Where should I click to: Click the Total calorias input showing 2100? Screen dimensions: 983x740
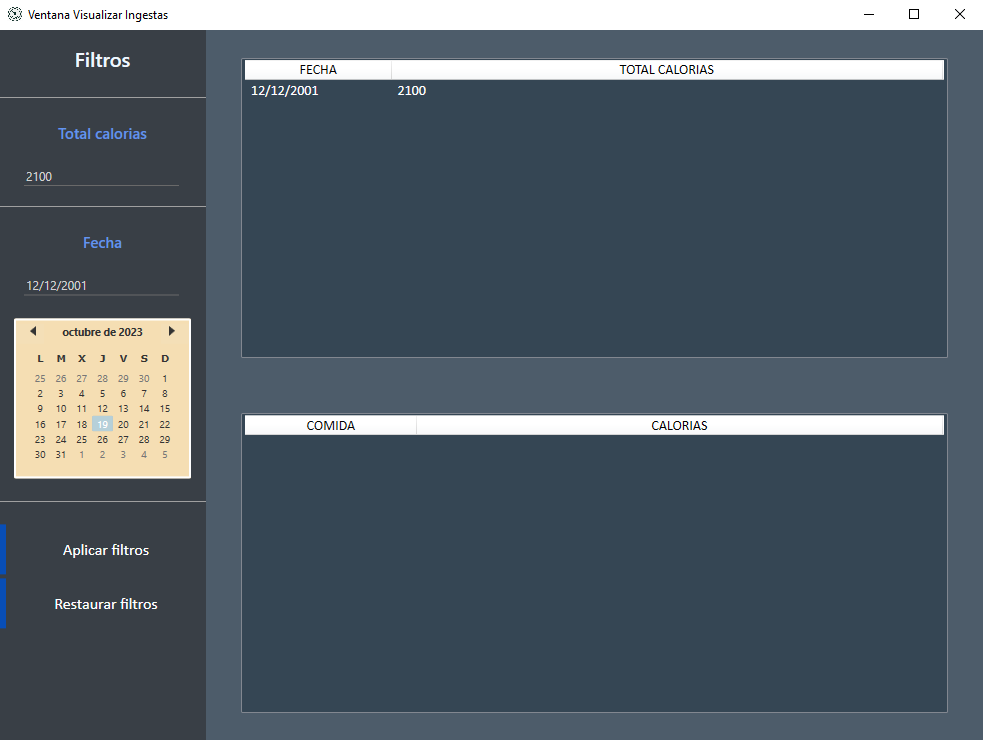point(100,176)
